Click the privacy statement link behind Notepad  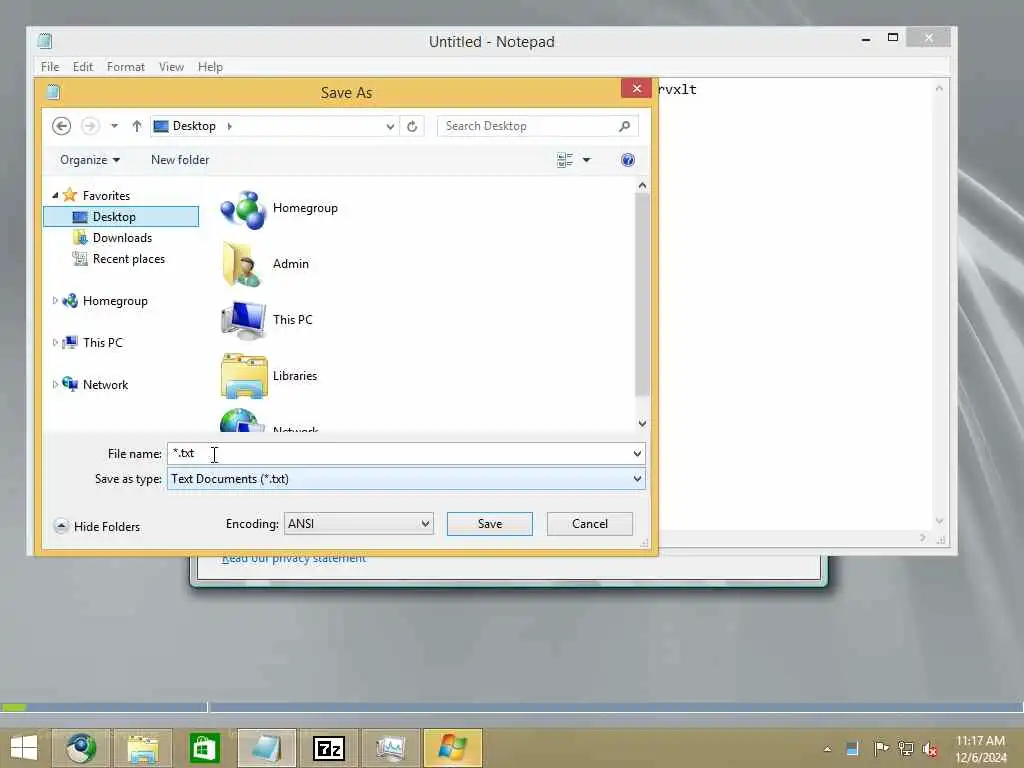tap(294, 559)
